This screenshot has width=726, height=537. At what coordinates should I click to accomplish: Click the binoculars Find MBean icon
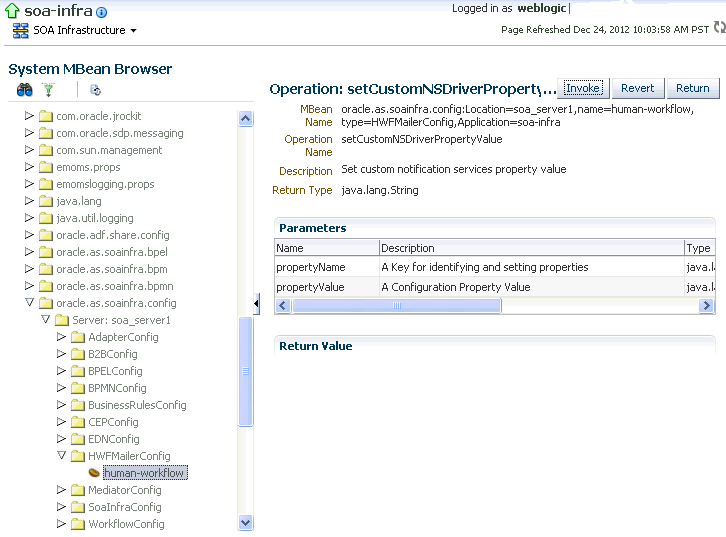[x=25, y=89]
